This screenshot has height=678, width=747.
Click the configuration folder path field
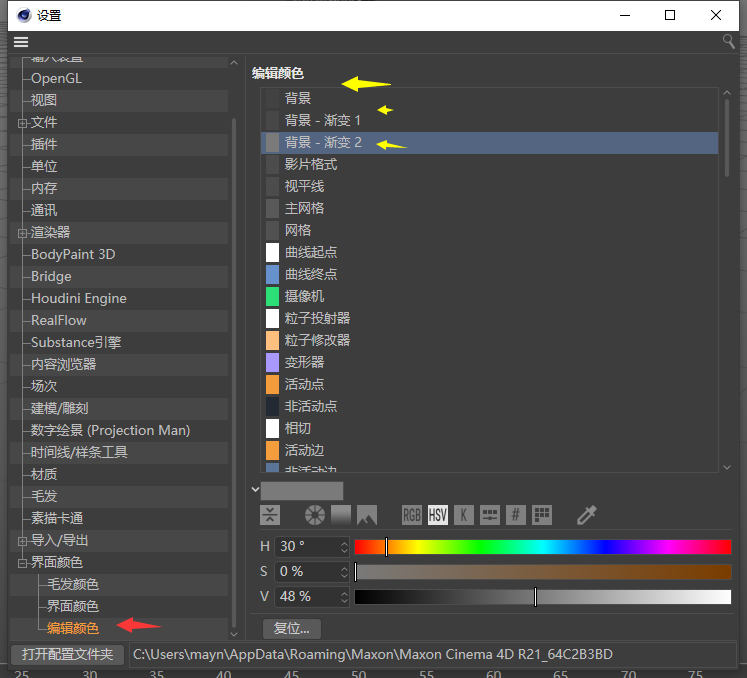(x=433, y=654)
